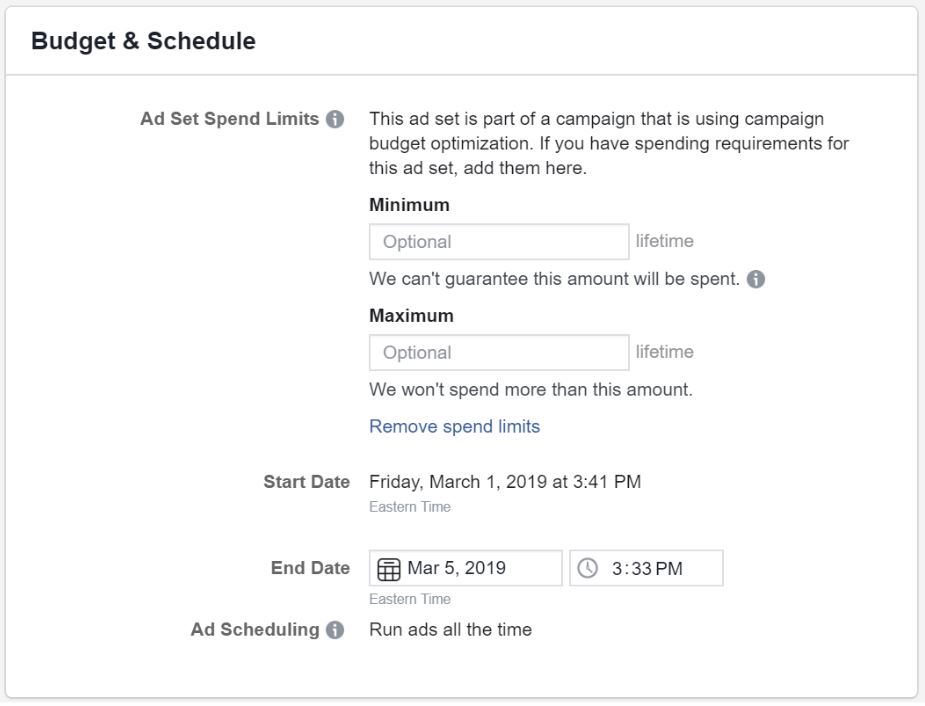This screenshot has height=706, width=925.
Task: Click Run ads all the time text
Action: tap(451, 630)
